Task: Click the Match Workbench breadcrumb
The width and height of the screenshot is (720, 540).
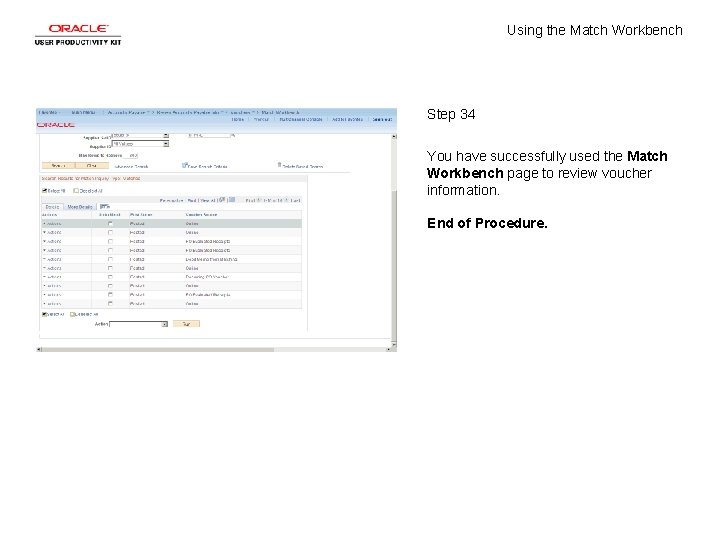Action: (x=281, y=112)
